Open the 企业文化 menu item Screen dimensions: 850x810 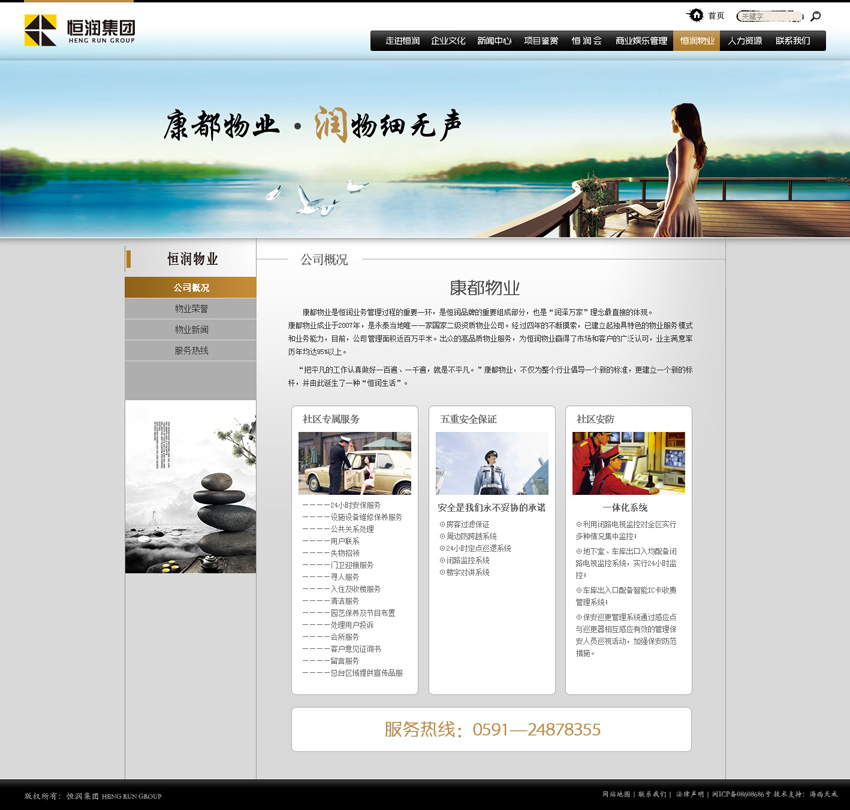[x=448, y=41]
